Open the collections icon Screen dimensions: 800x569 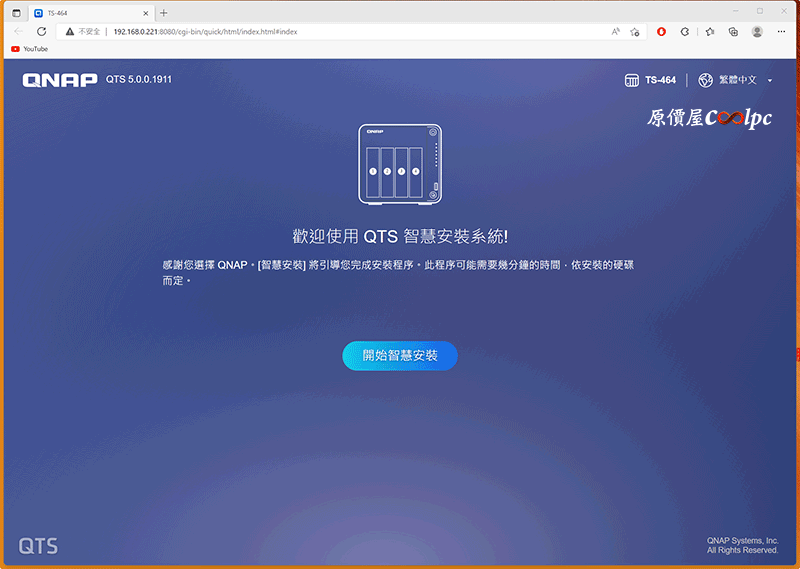tap(733, 32)
